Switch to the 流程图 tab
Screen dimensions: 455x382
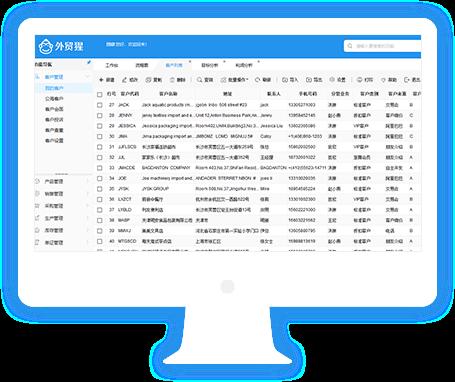142,65
